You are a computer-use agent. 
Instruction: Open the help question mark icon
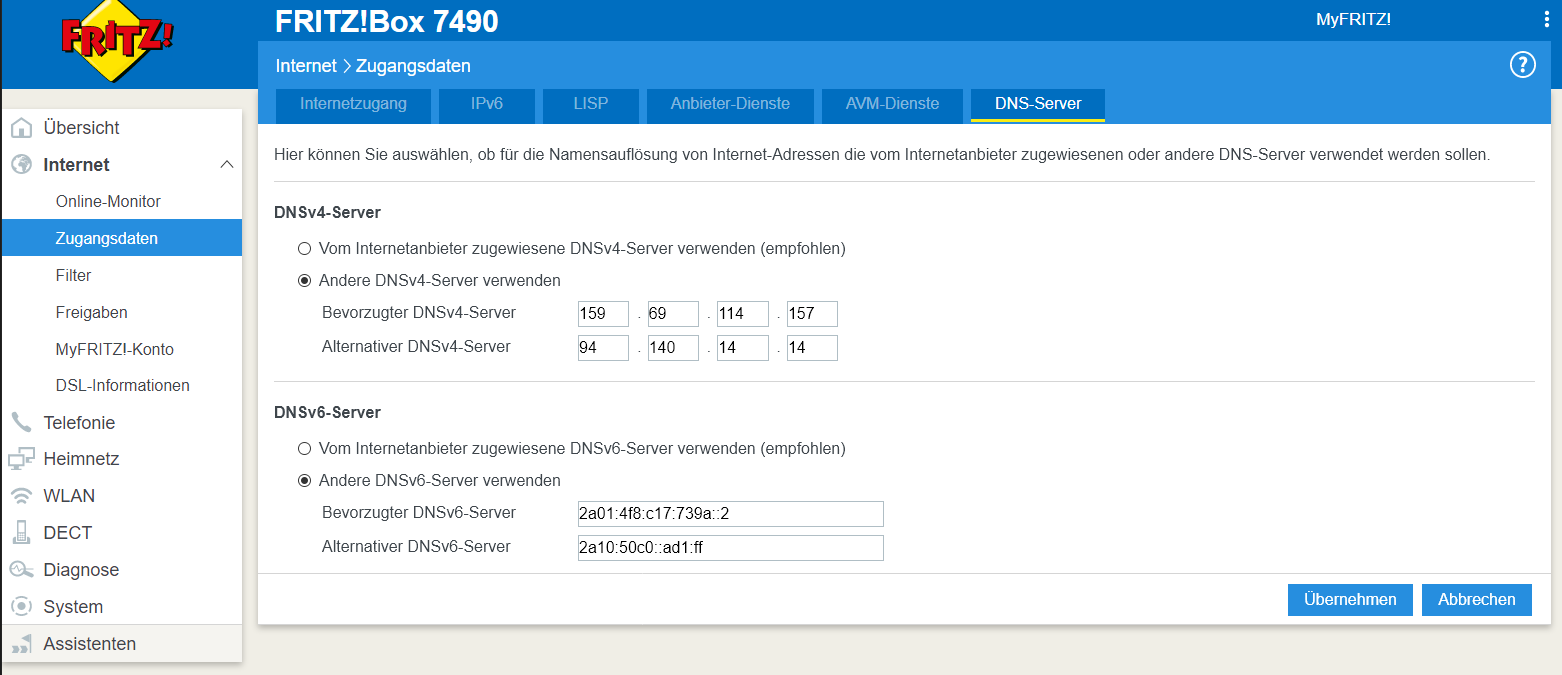point(1522,65)
